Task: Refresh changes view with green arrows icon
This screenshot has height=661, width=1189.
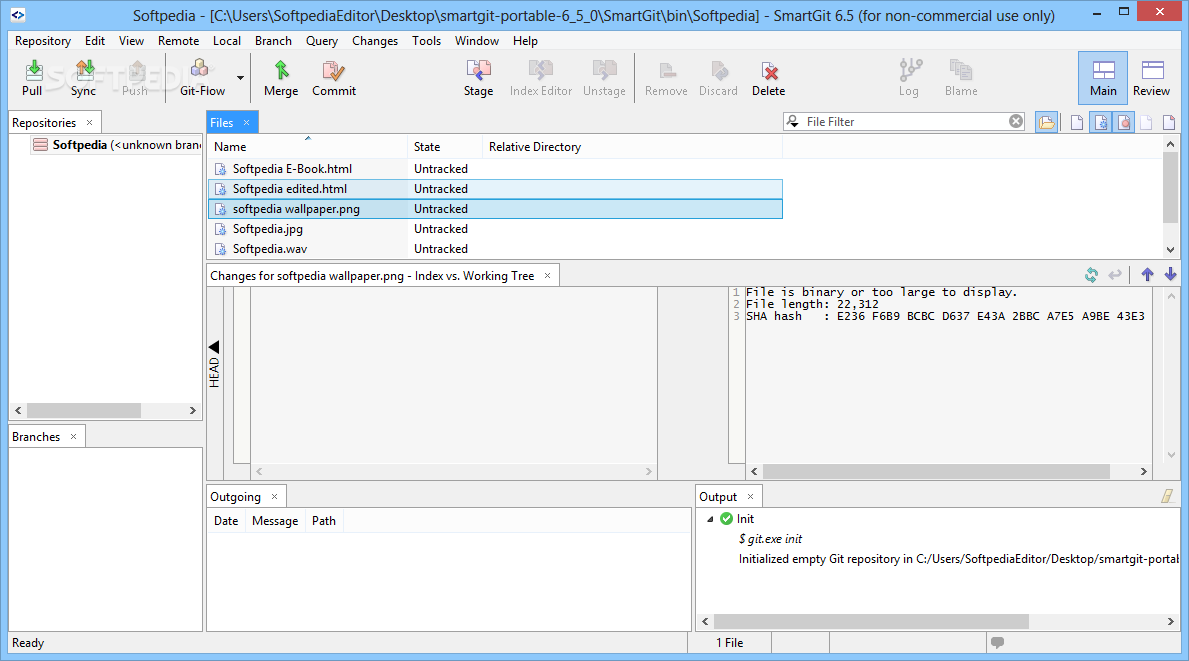Action: click(x=1091, y=275)
